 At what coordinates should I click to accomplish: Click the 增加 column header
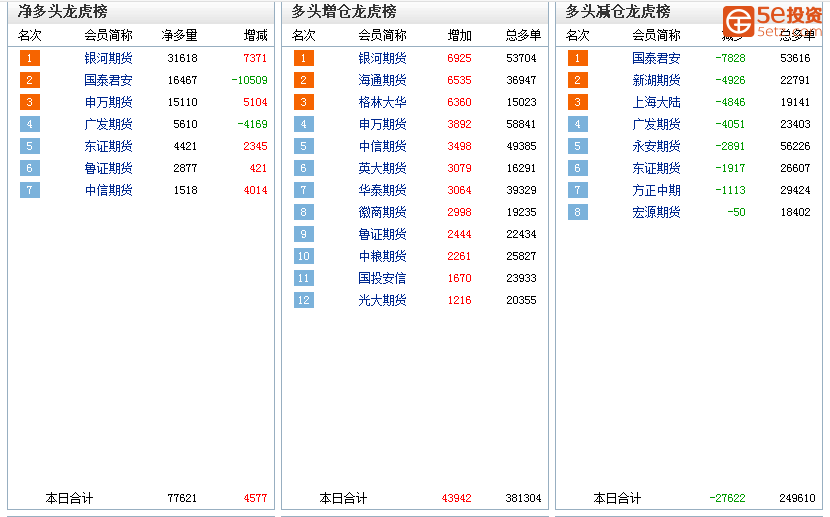(459, 35)
